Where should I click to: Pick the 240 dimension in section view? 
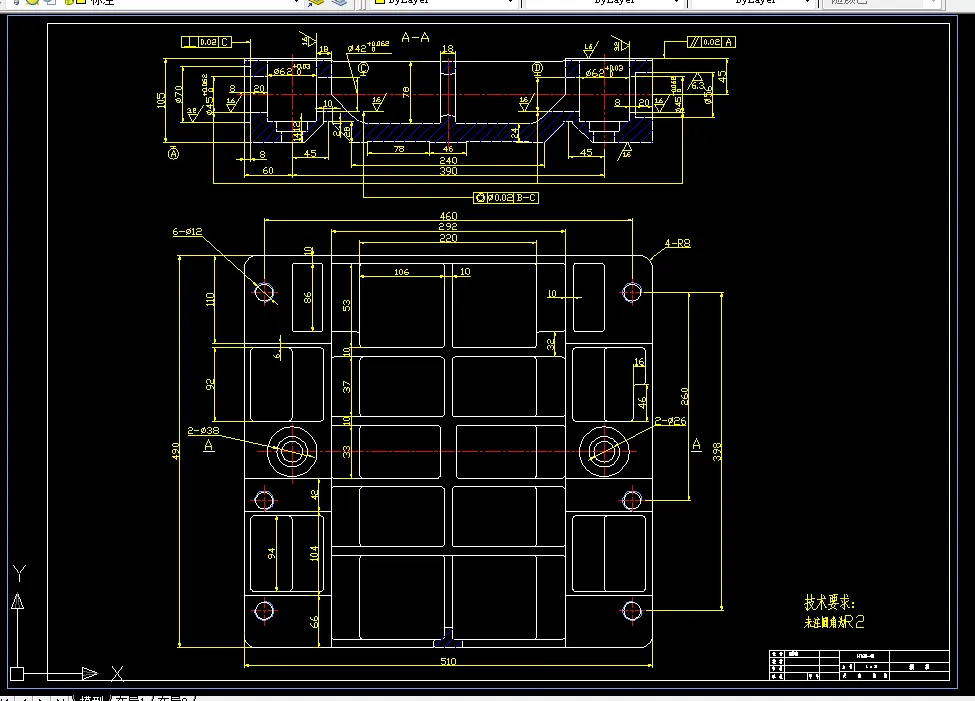[448, 160]
